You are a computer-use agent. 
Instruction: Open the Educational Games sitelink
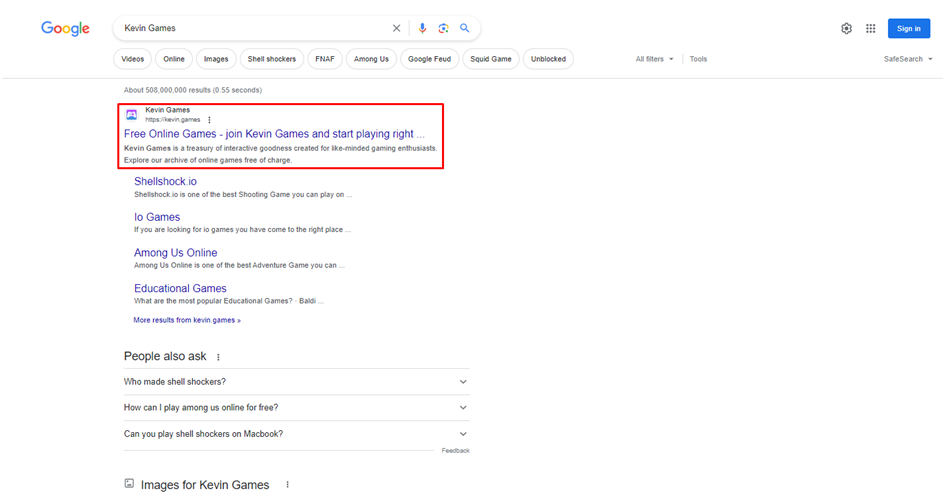(180, 288)
